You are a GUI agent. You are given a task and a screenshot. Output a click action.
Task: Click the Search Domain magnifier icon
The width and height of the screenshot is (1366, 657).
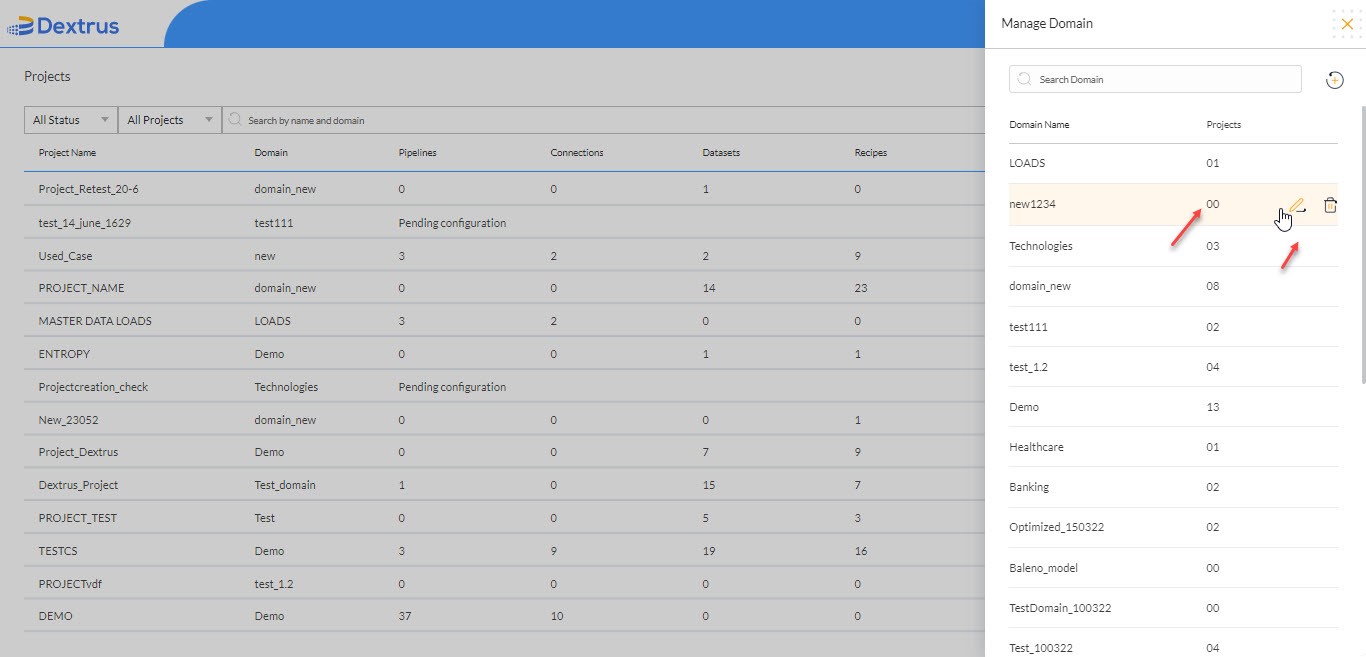coord(1024,79)
